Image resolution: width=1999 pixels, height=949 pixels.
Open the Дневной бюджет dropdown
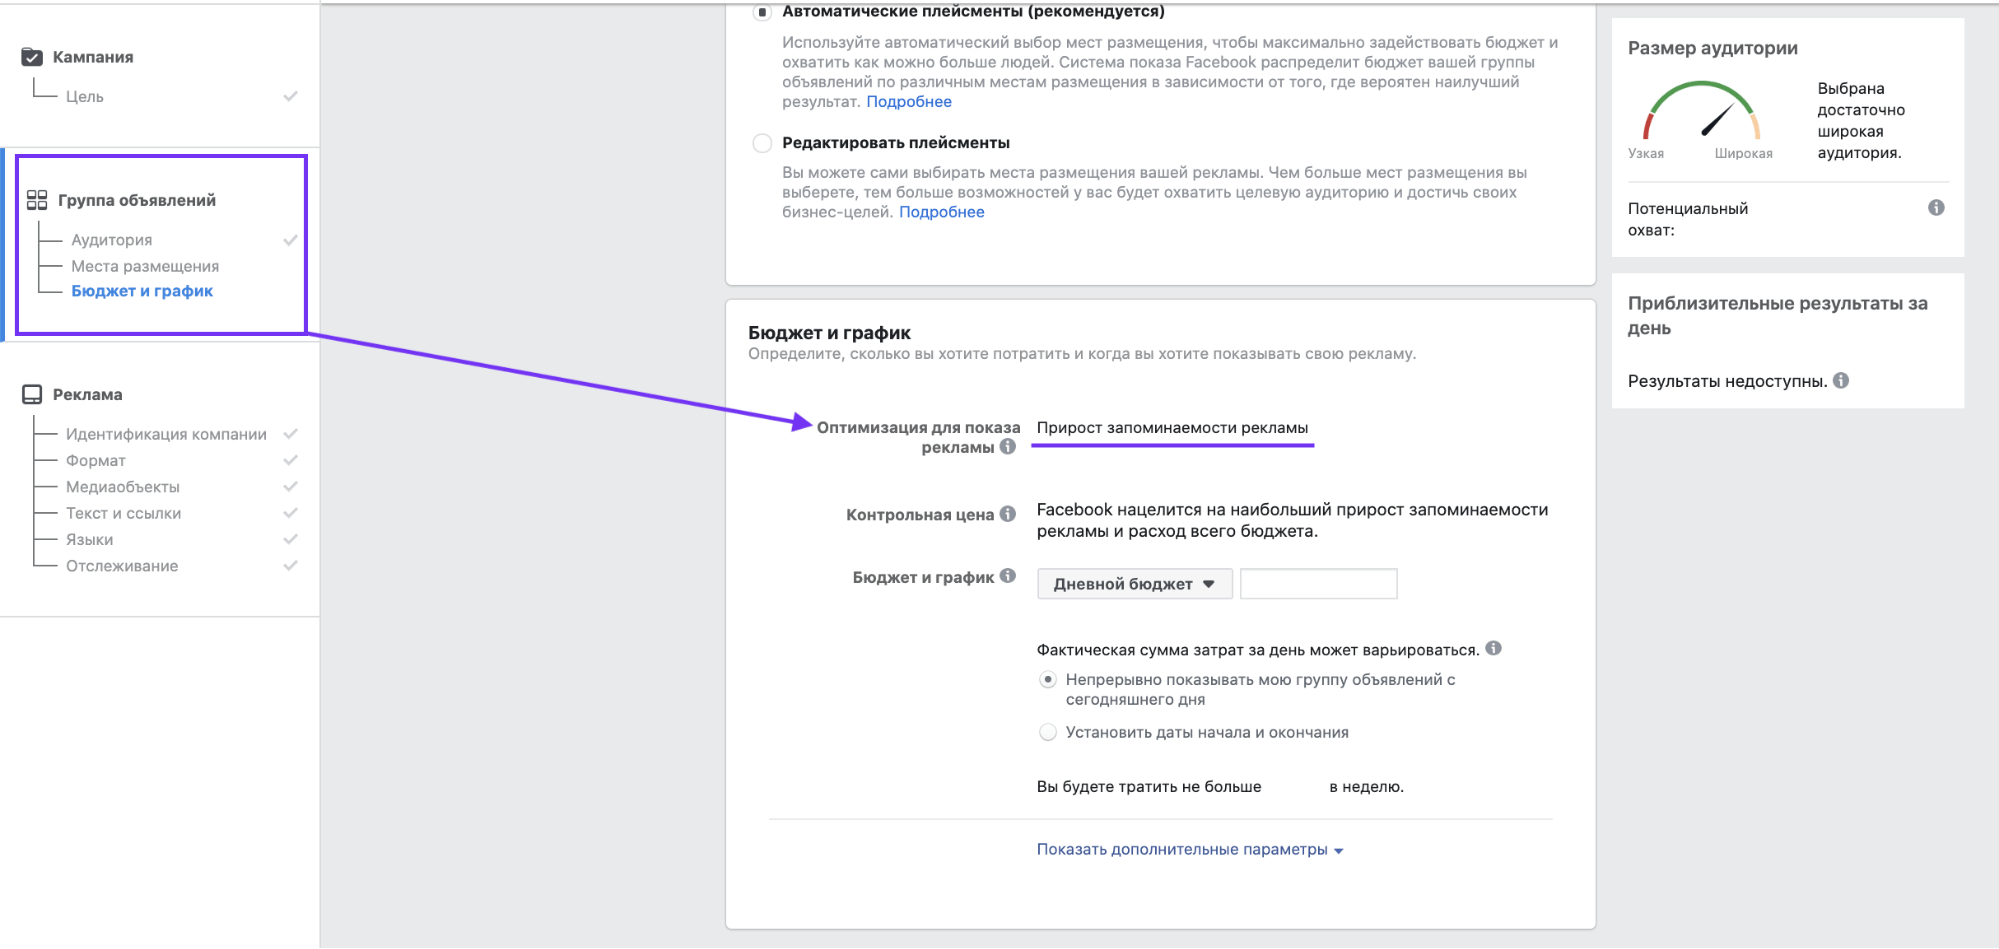pos(1134,584)
